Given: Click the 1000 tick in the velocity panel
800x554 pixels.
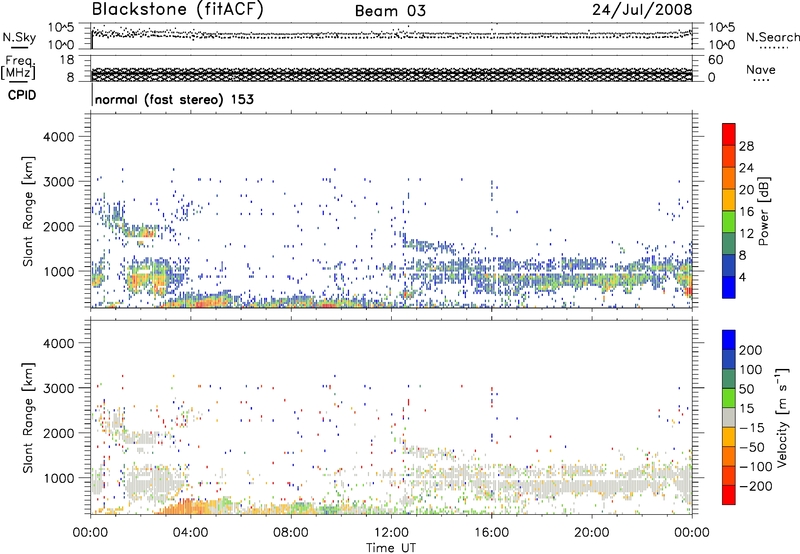Looking at the screenshot, I should tap(59, 478).
